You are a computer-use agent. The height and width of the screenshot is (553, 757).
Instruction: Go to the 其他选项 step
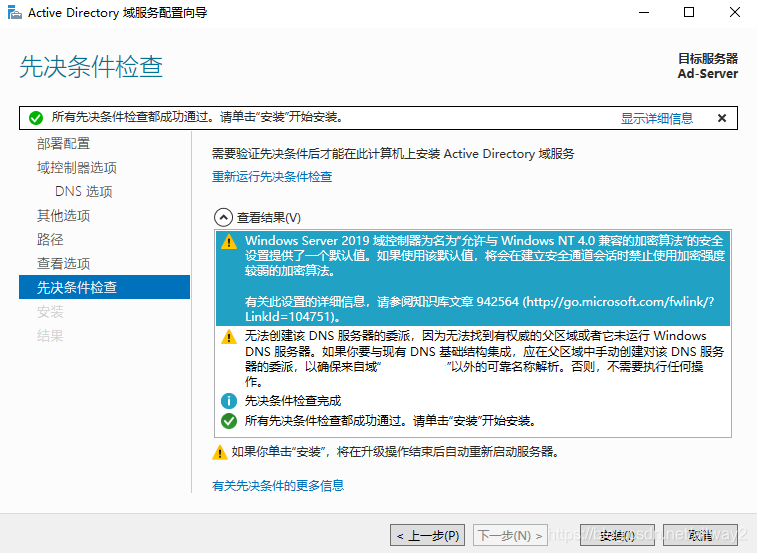(x=63, y=216)
